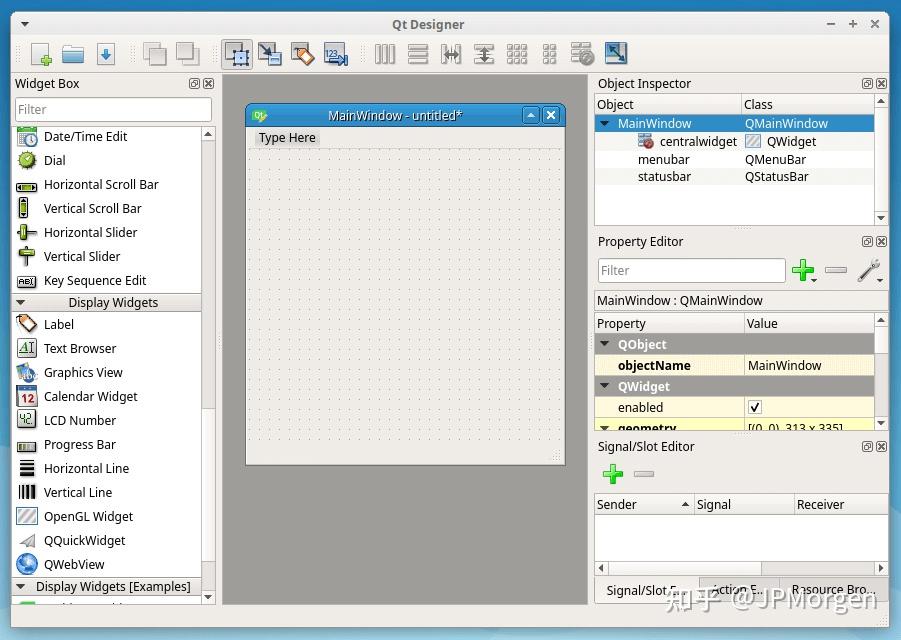Add a new signal/slot connection
Screen dimensions: 901x640
(x=613, y=474)
